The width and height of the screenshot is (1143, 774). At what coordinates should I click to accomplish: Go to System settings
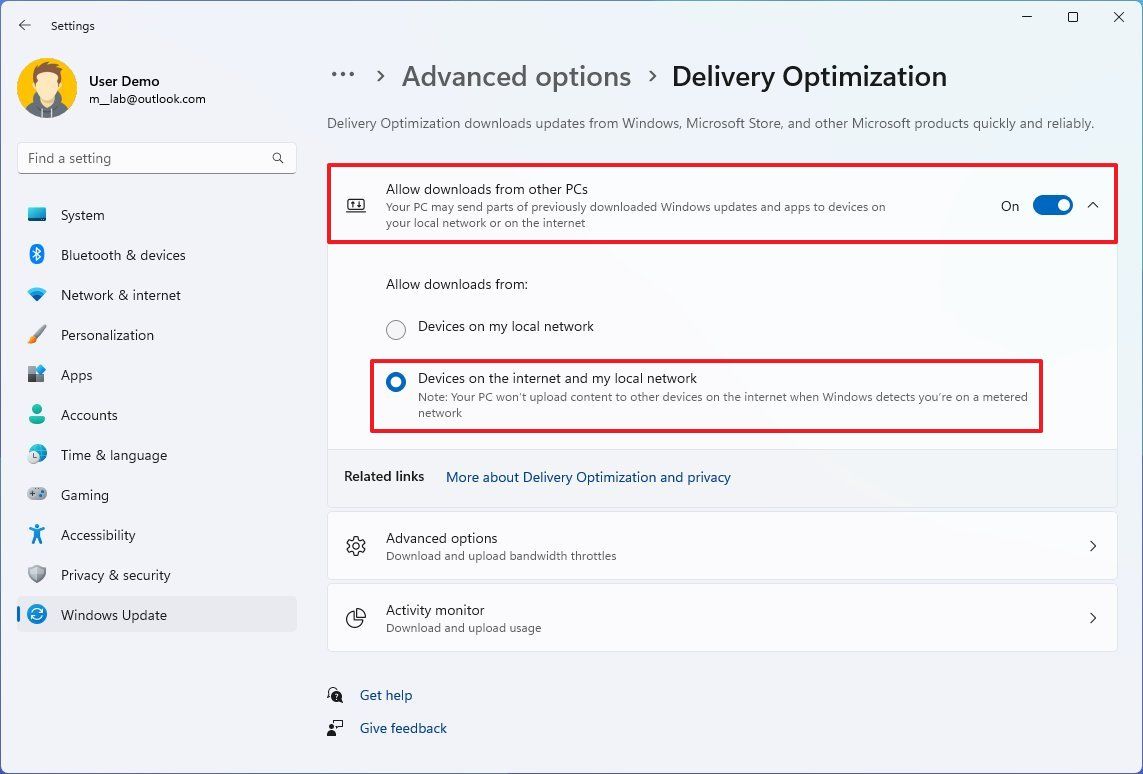(x=157, y=215)
